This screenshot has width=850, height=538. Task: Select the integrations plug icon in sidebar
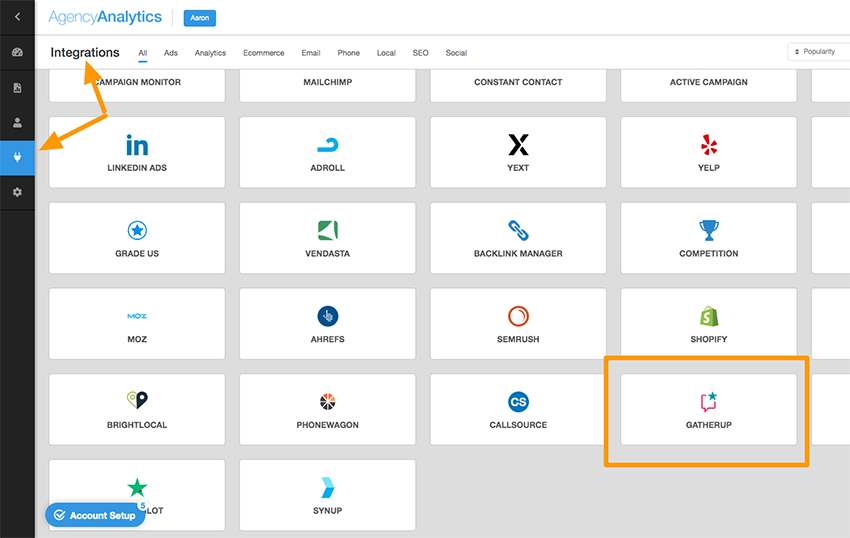pos(17,158)
